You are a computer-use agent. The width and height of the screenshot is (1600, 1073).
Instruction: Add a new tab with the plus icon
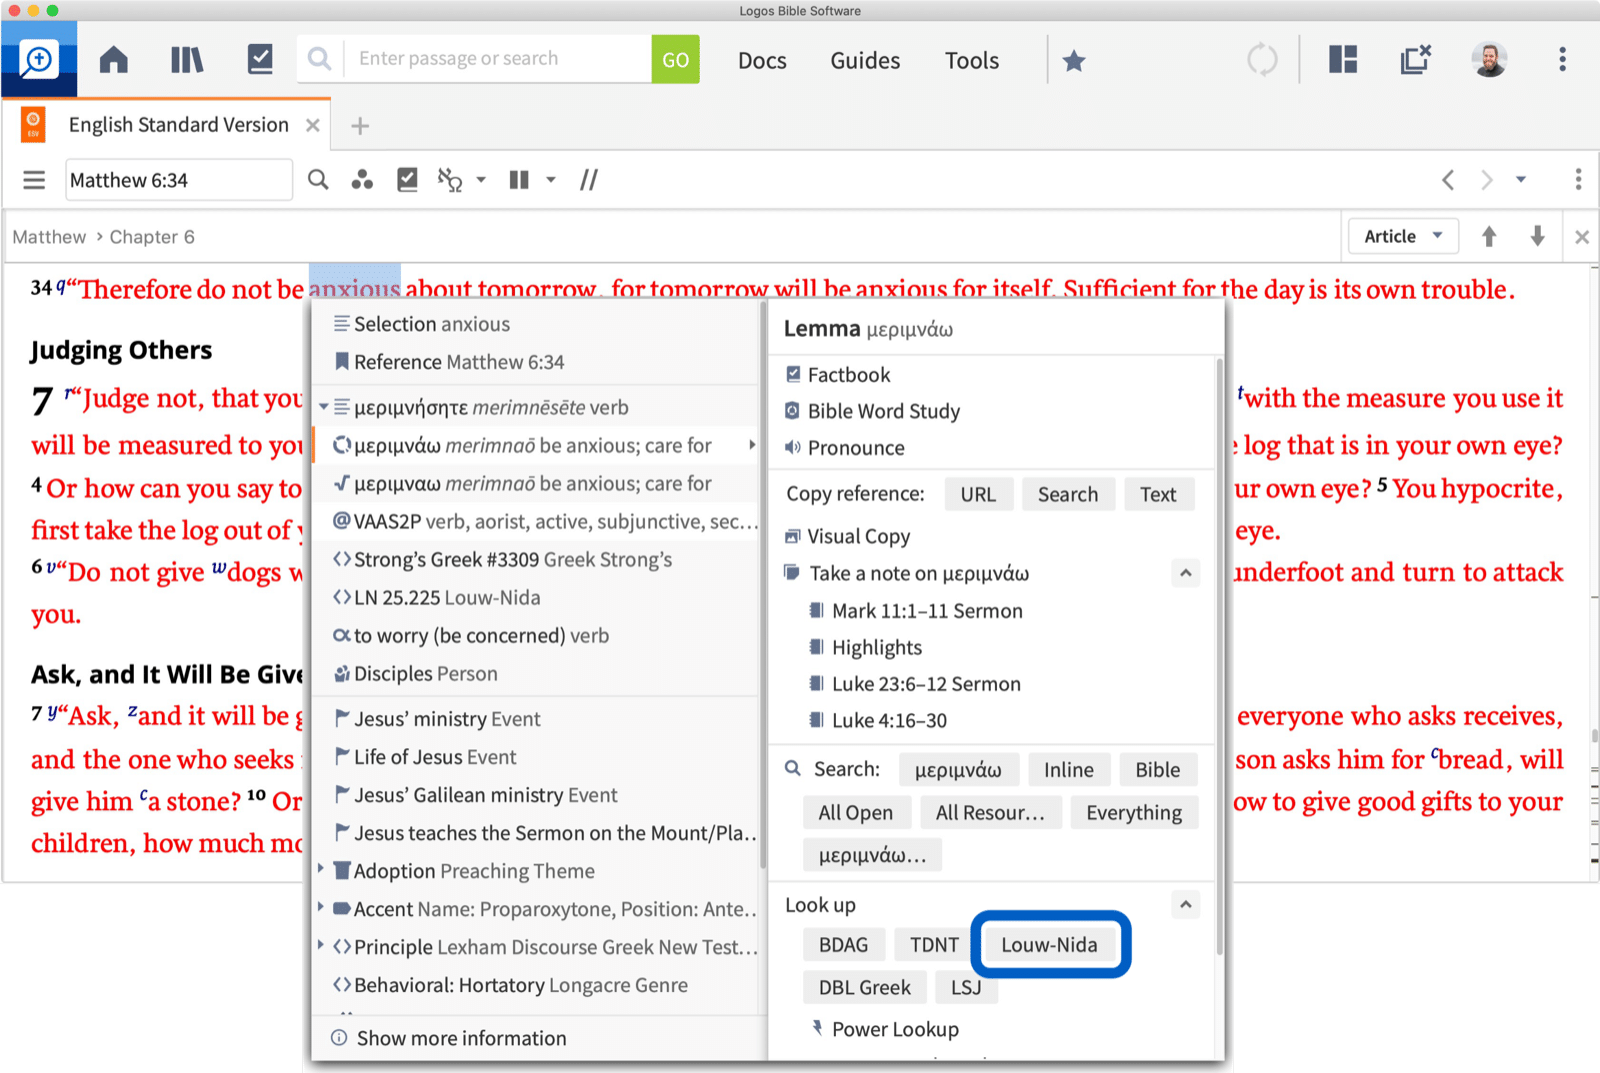click(x=360, y=126)
